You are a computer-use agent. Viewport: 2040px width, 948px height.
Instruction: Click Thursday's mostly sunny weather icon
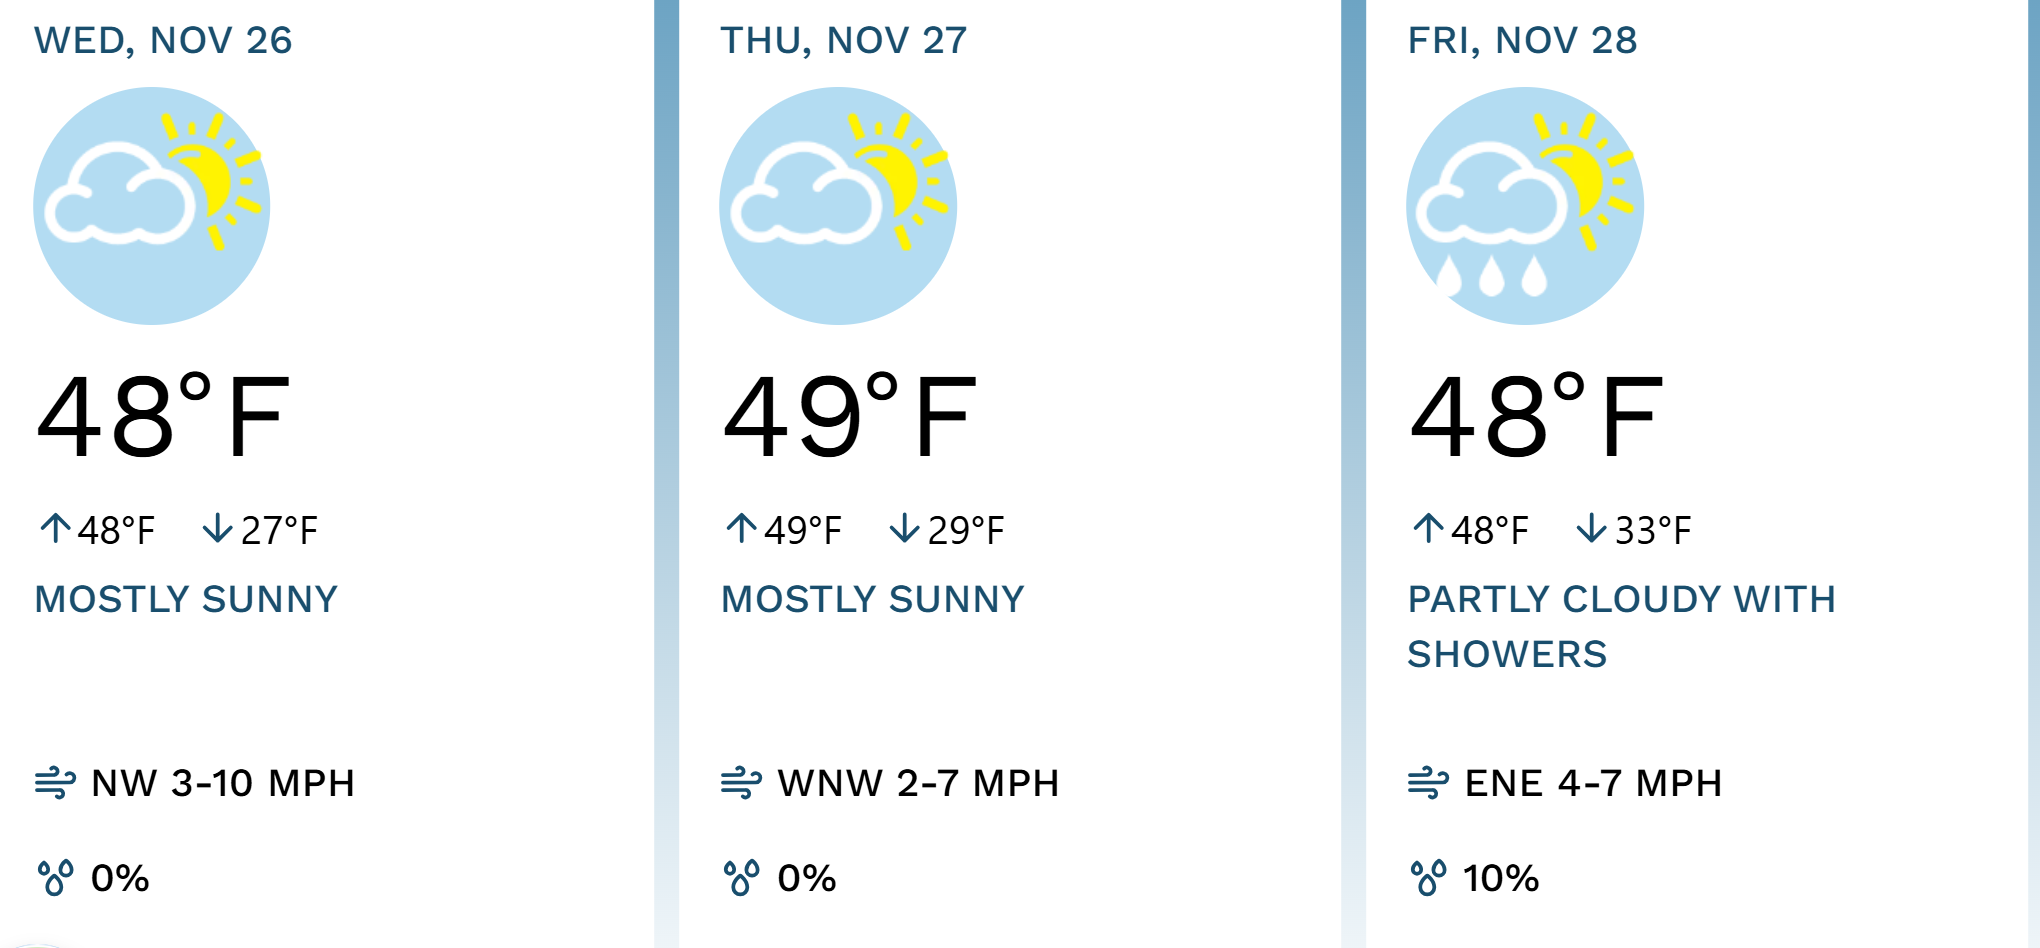[838, 206]
